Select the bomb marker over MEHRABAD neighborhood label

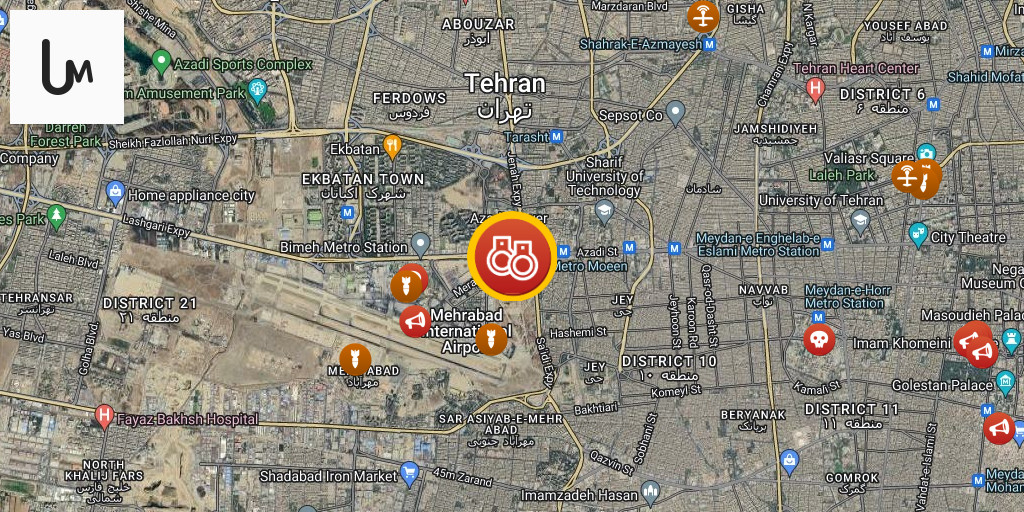(355, 359)
